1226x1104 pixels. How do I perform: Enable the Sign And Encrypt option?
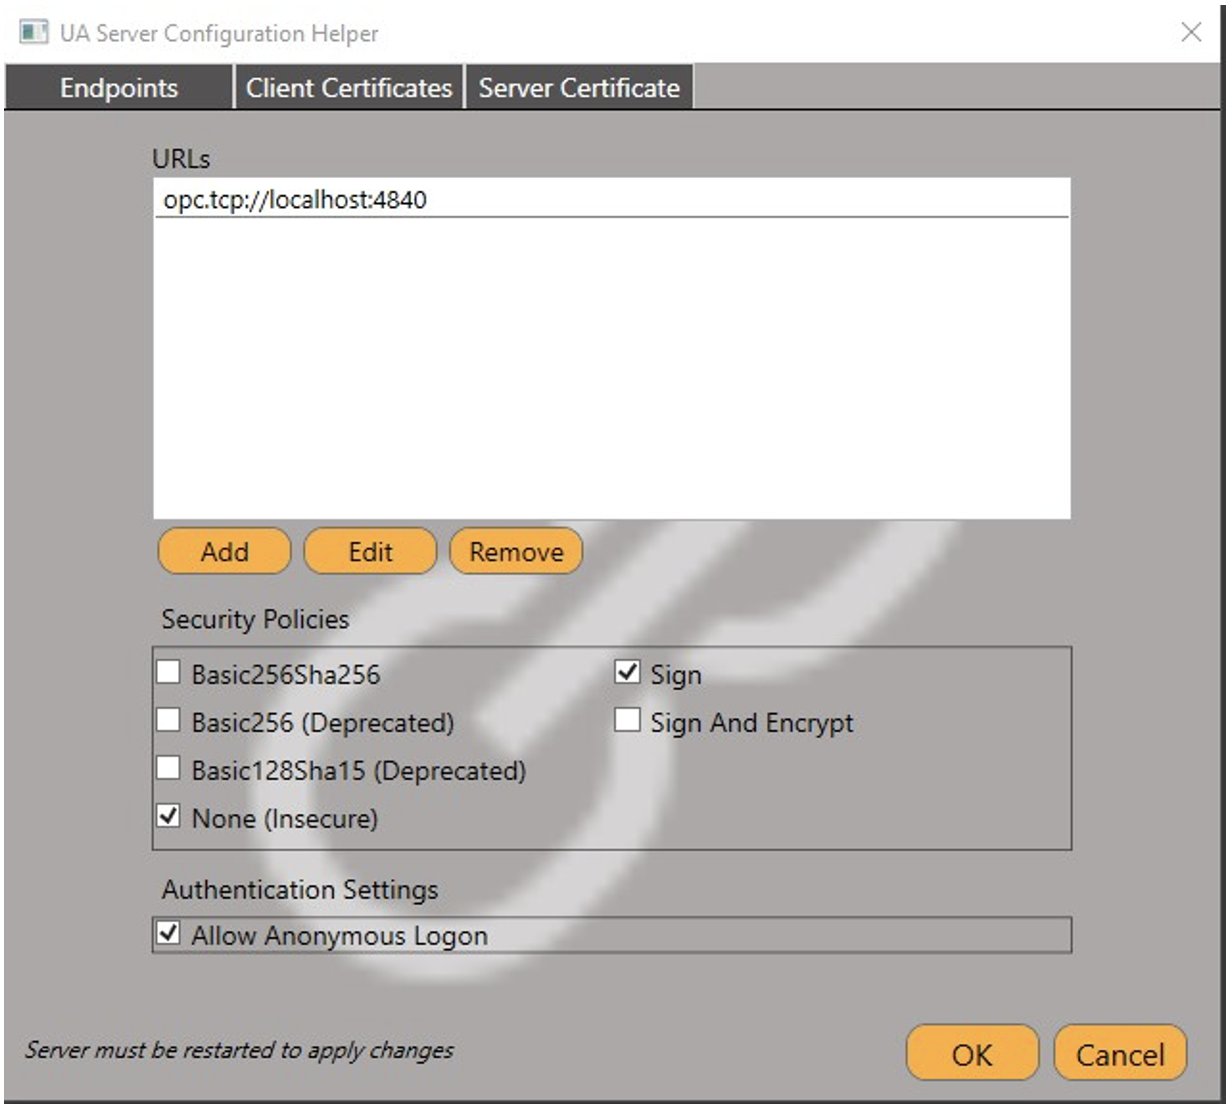pyautogui.click(x=627, y=720)
